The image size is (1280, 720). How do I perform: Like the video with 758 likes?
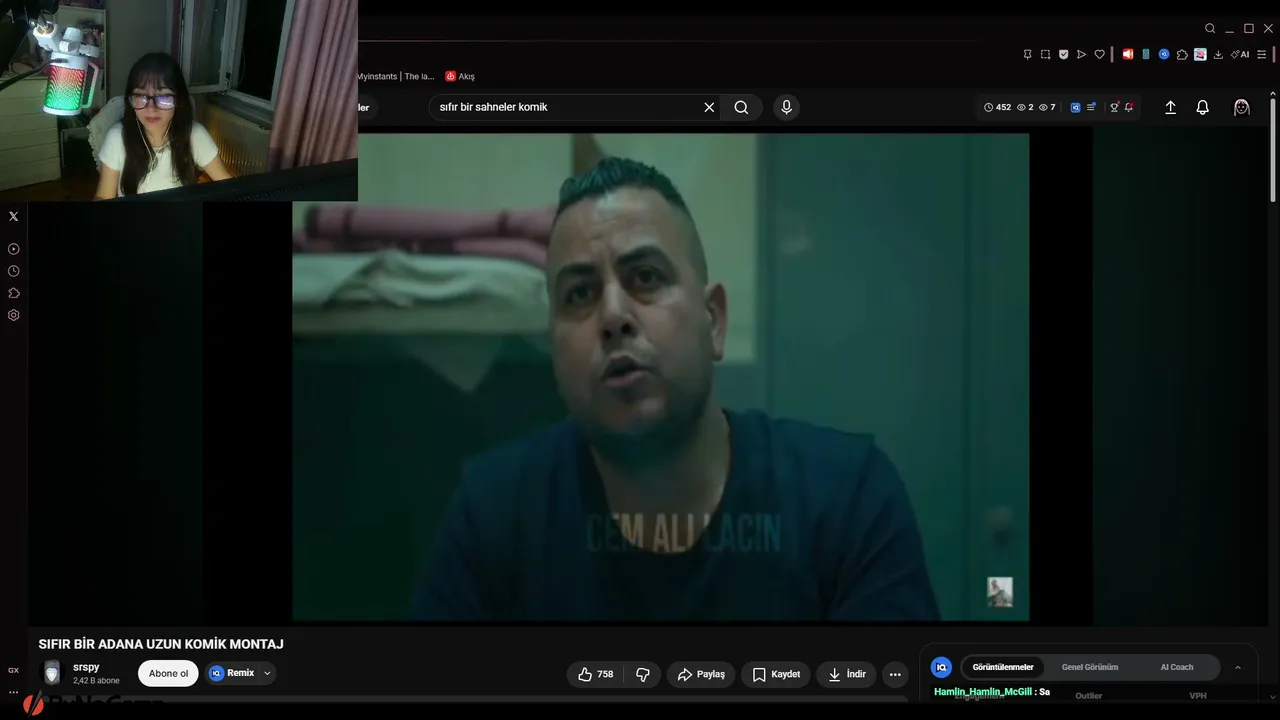coord(596,674)
